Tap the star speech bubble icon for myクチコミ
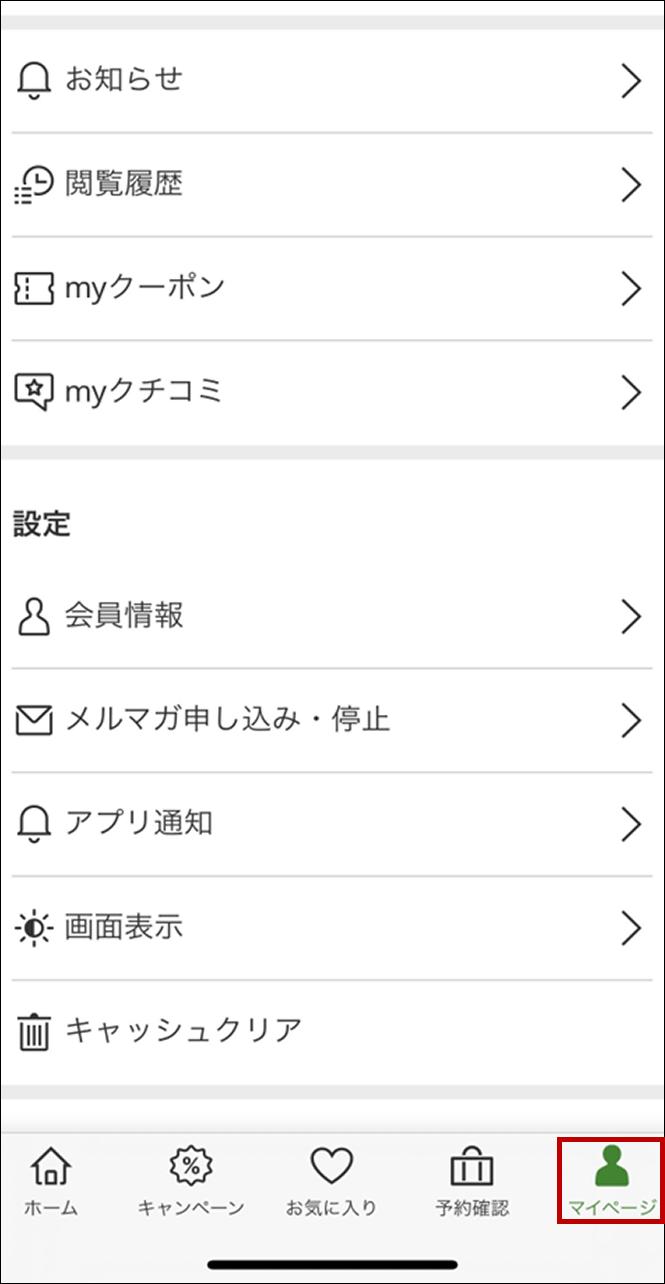This screenshot has height=1284, width=665. click(34, 391)
